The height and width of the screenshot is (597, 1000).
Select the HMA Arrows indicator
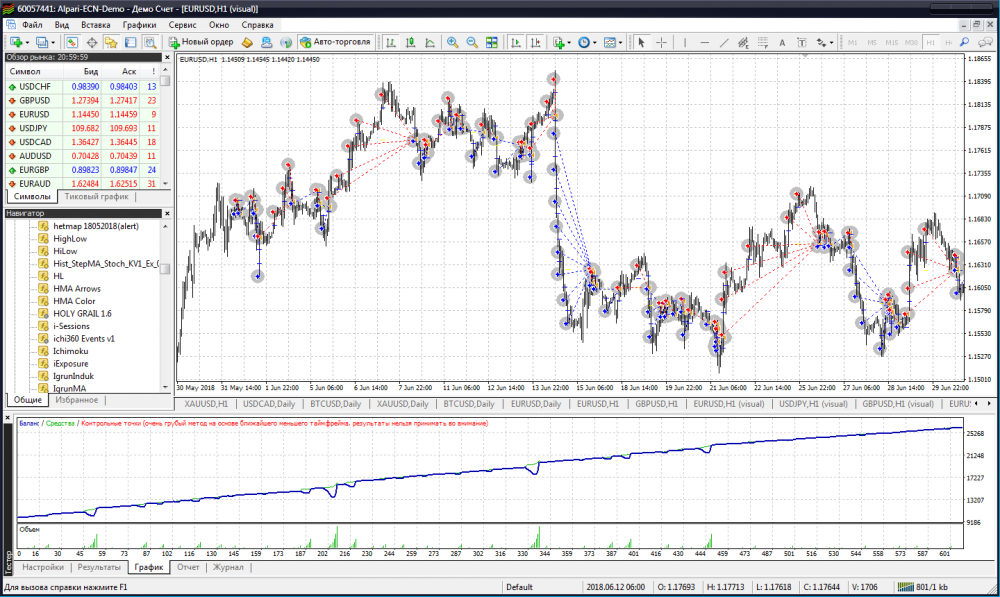(77, 288)
